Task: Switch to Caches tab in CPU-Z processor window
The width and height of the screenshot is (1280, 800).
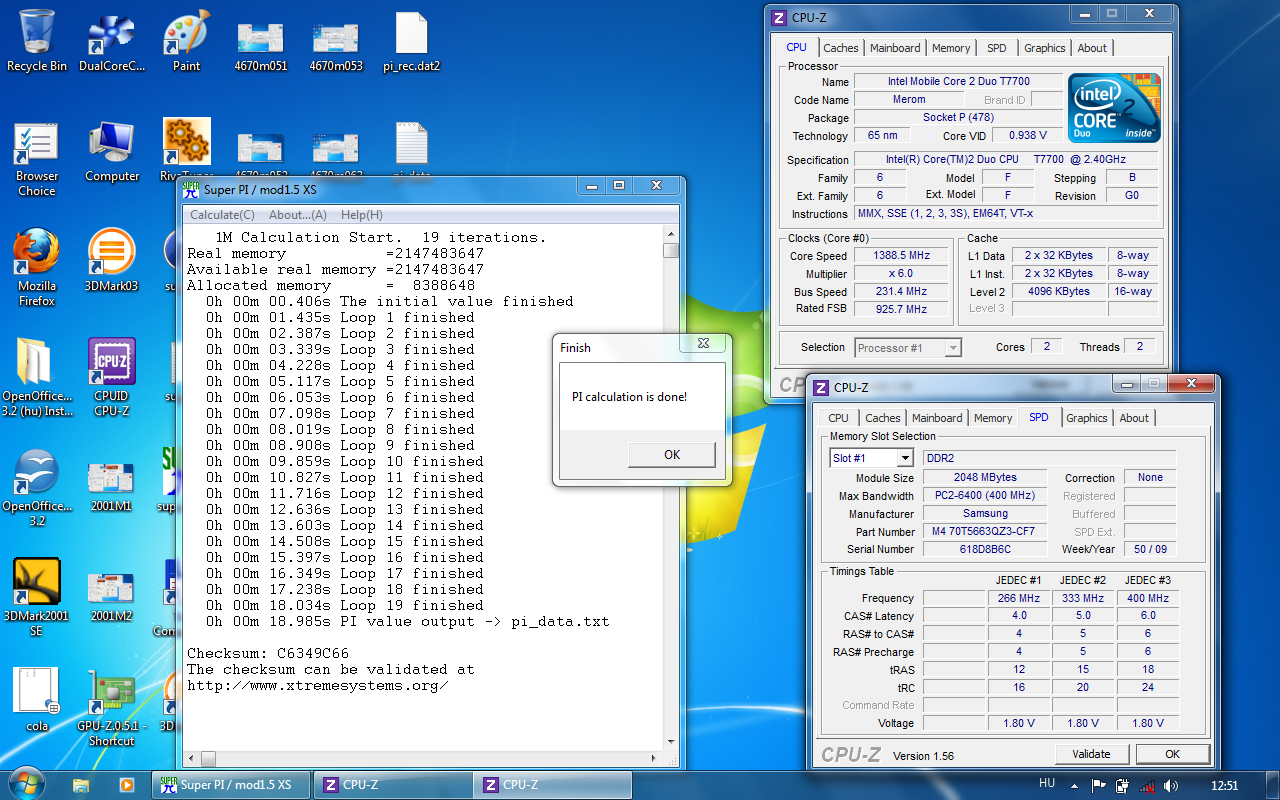Action: [841, 48]
